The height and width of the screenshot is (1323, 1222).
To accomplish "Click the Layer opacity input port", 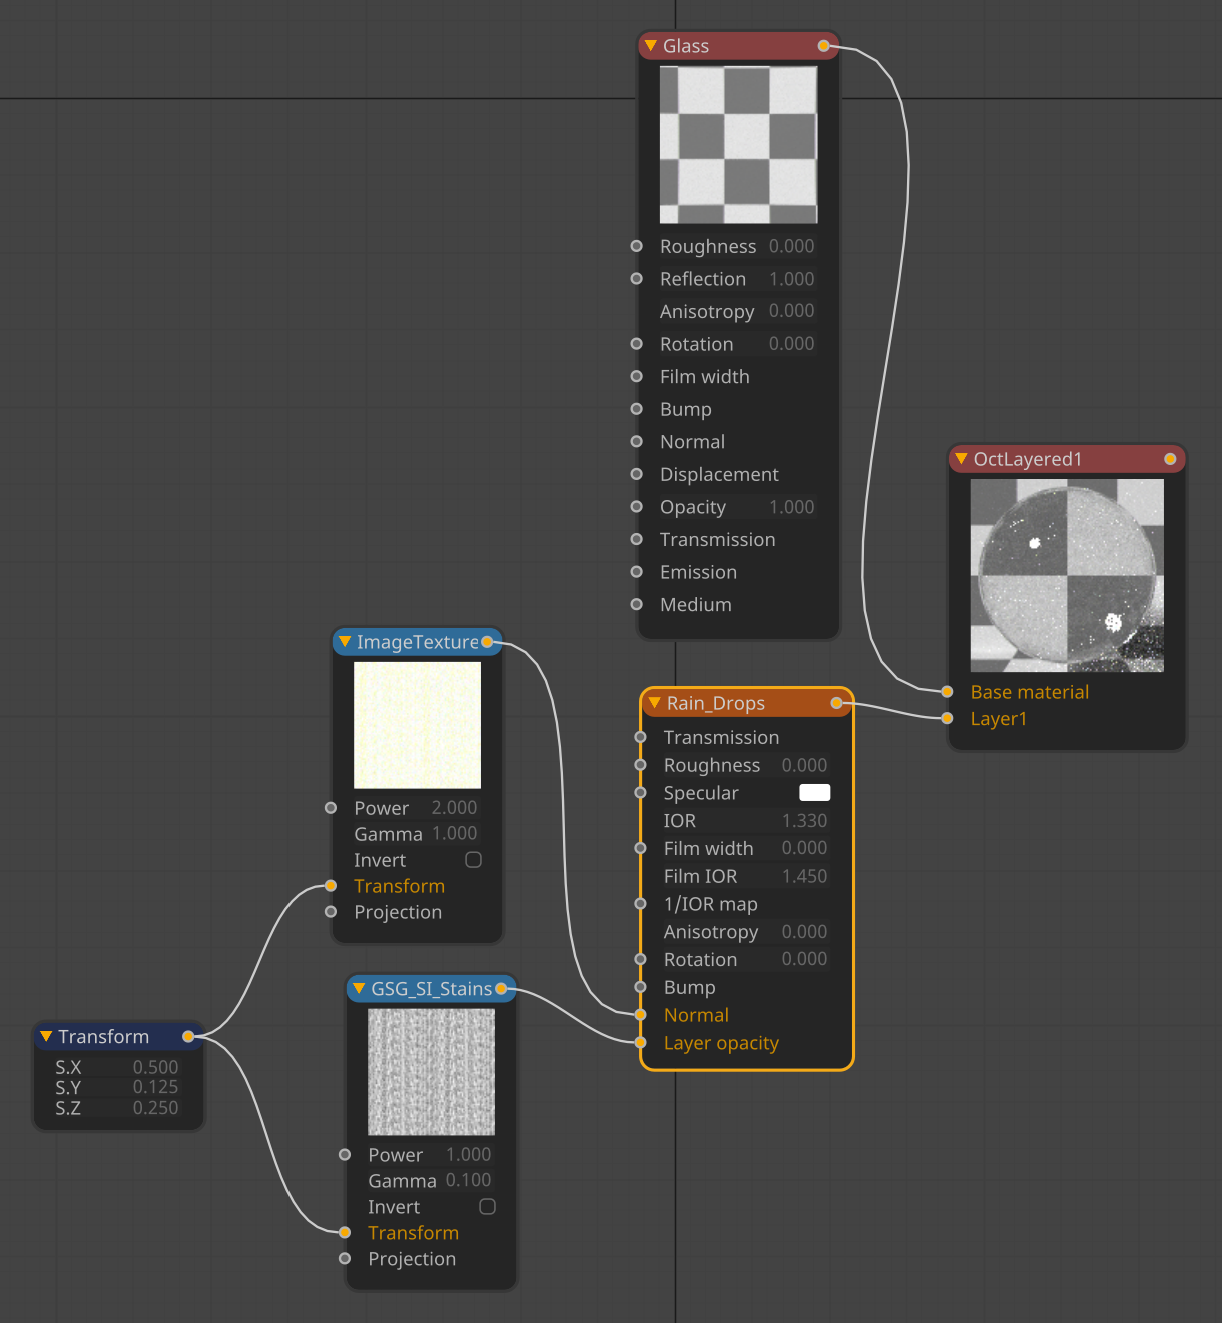I will (641, 1043).
